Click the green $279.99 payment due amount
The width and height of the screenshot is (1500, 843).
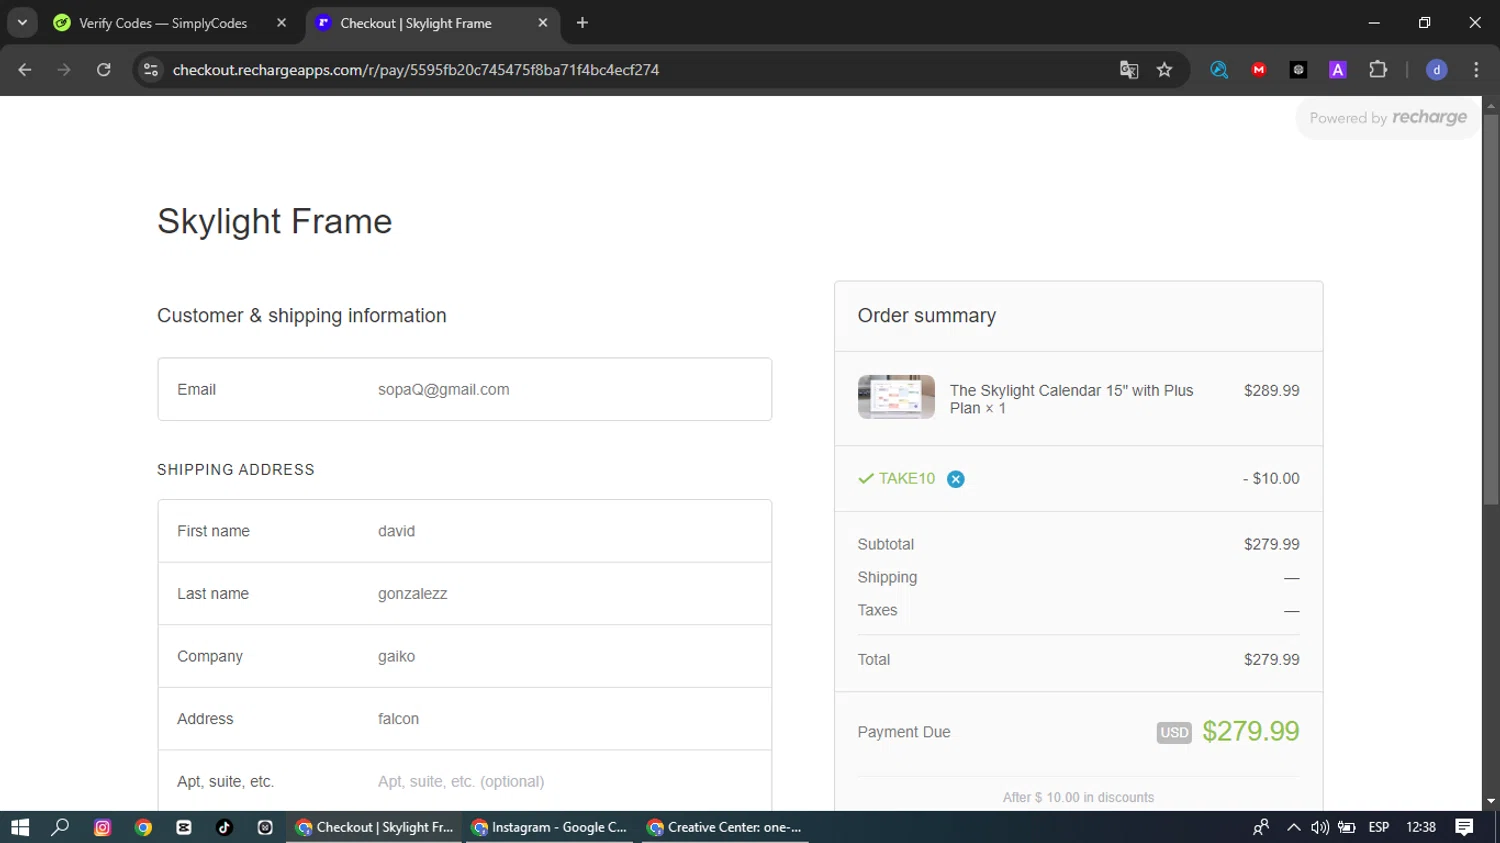coord(1250,731)
